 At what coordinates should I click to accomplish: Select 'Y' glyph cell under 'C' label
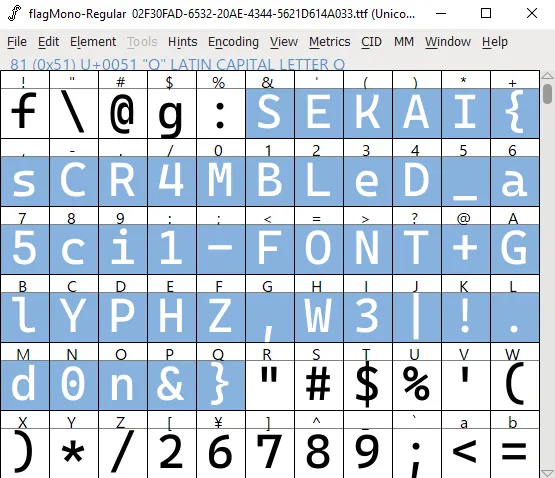74,317
